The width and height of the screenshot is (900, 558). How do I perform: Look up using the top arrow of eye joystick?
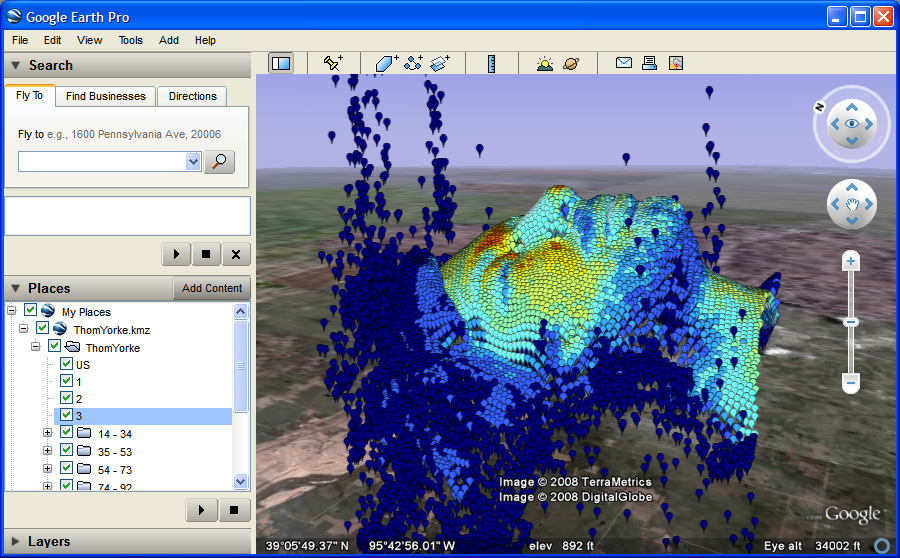click(852, 107)
